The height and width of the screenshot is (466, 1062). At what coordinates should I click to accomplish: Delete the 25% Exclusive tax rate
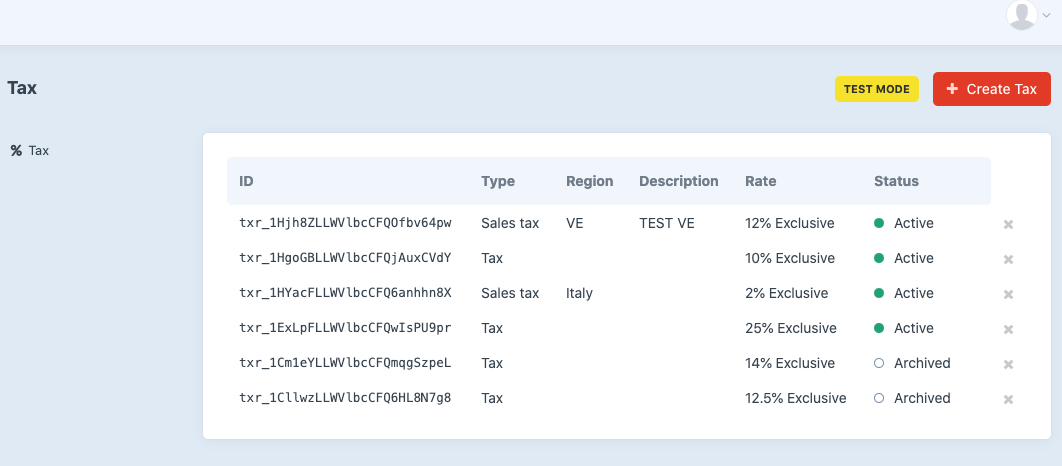click(x=1008, y=330)
